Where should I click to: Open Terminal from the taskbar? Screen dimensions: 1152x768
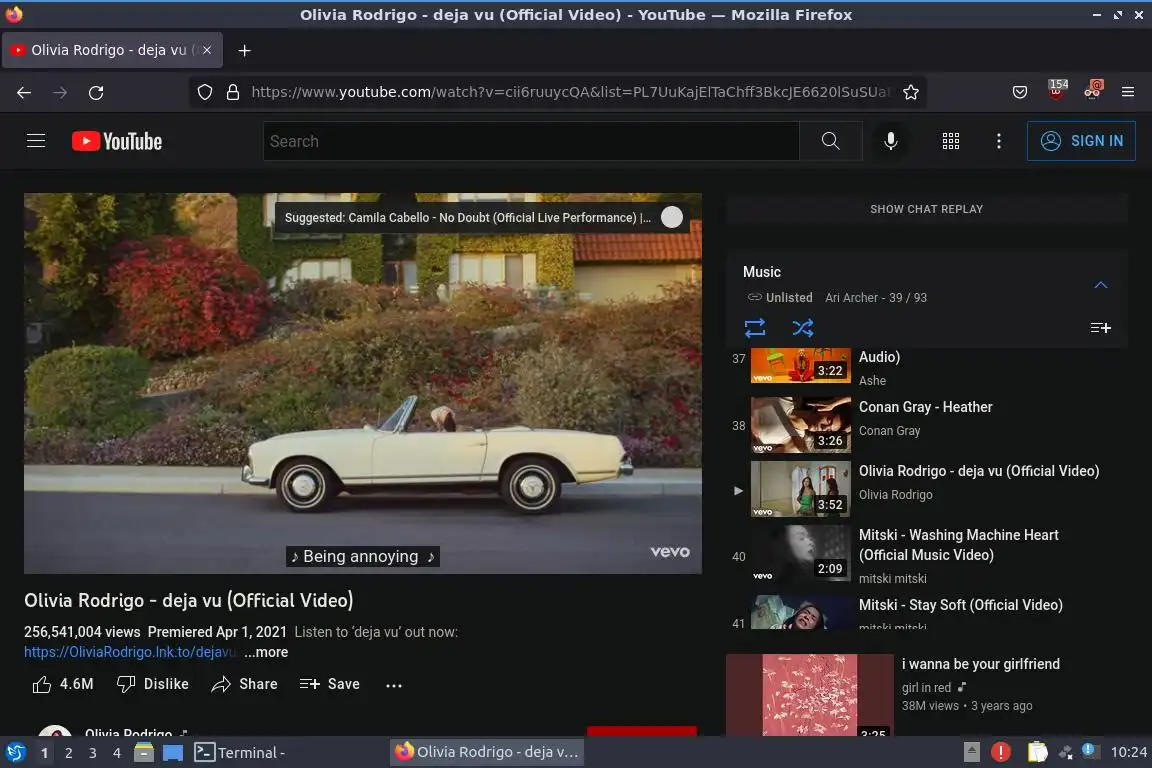(x=239, y=753)
